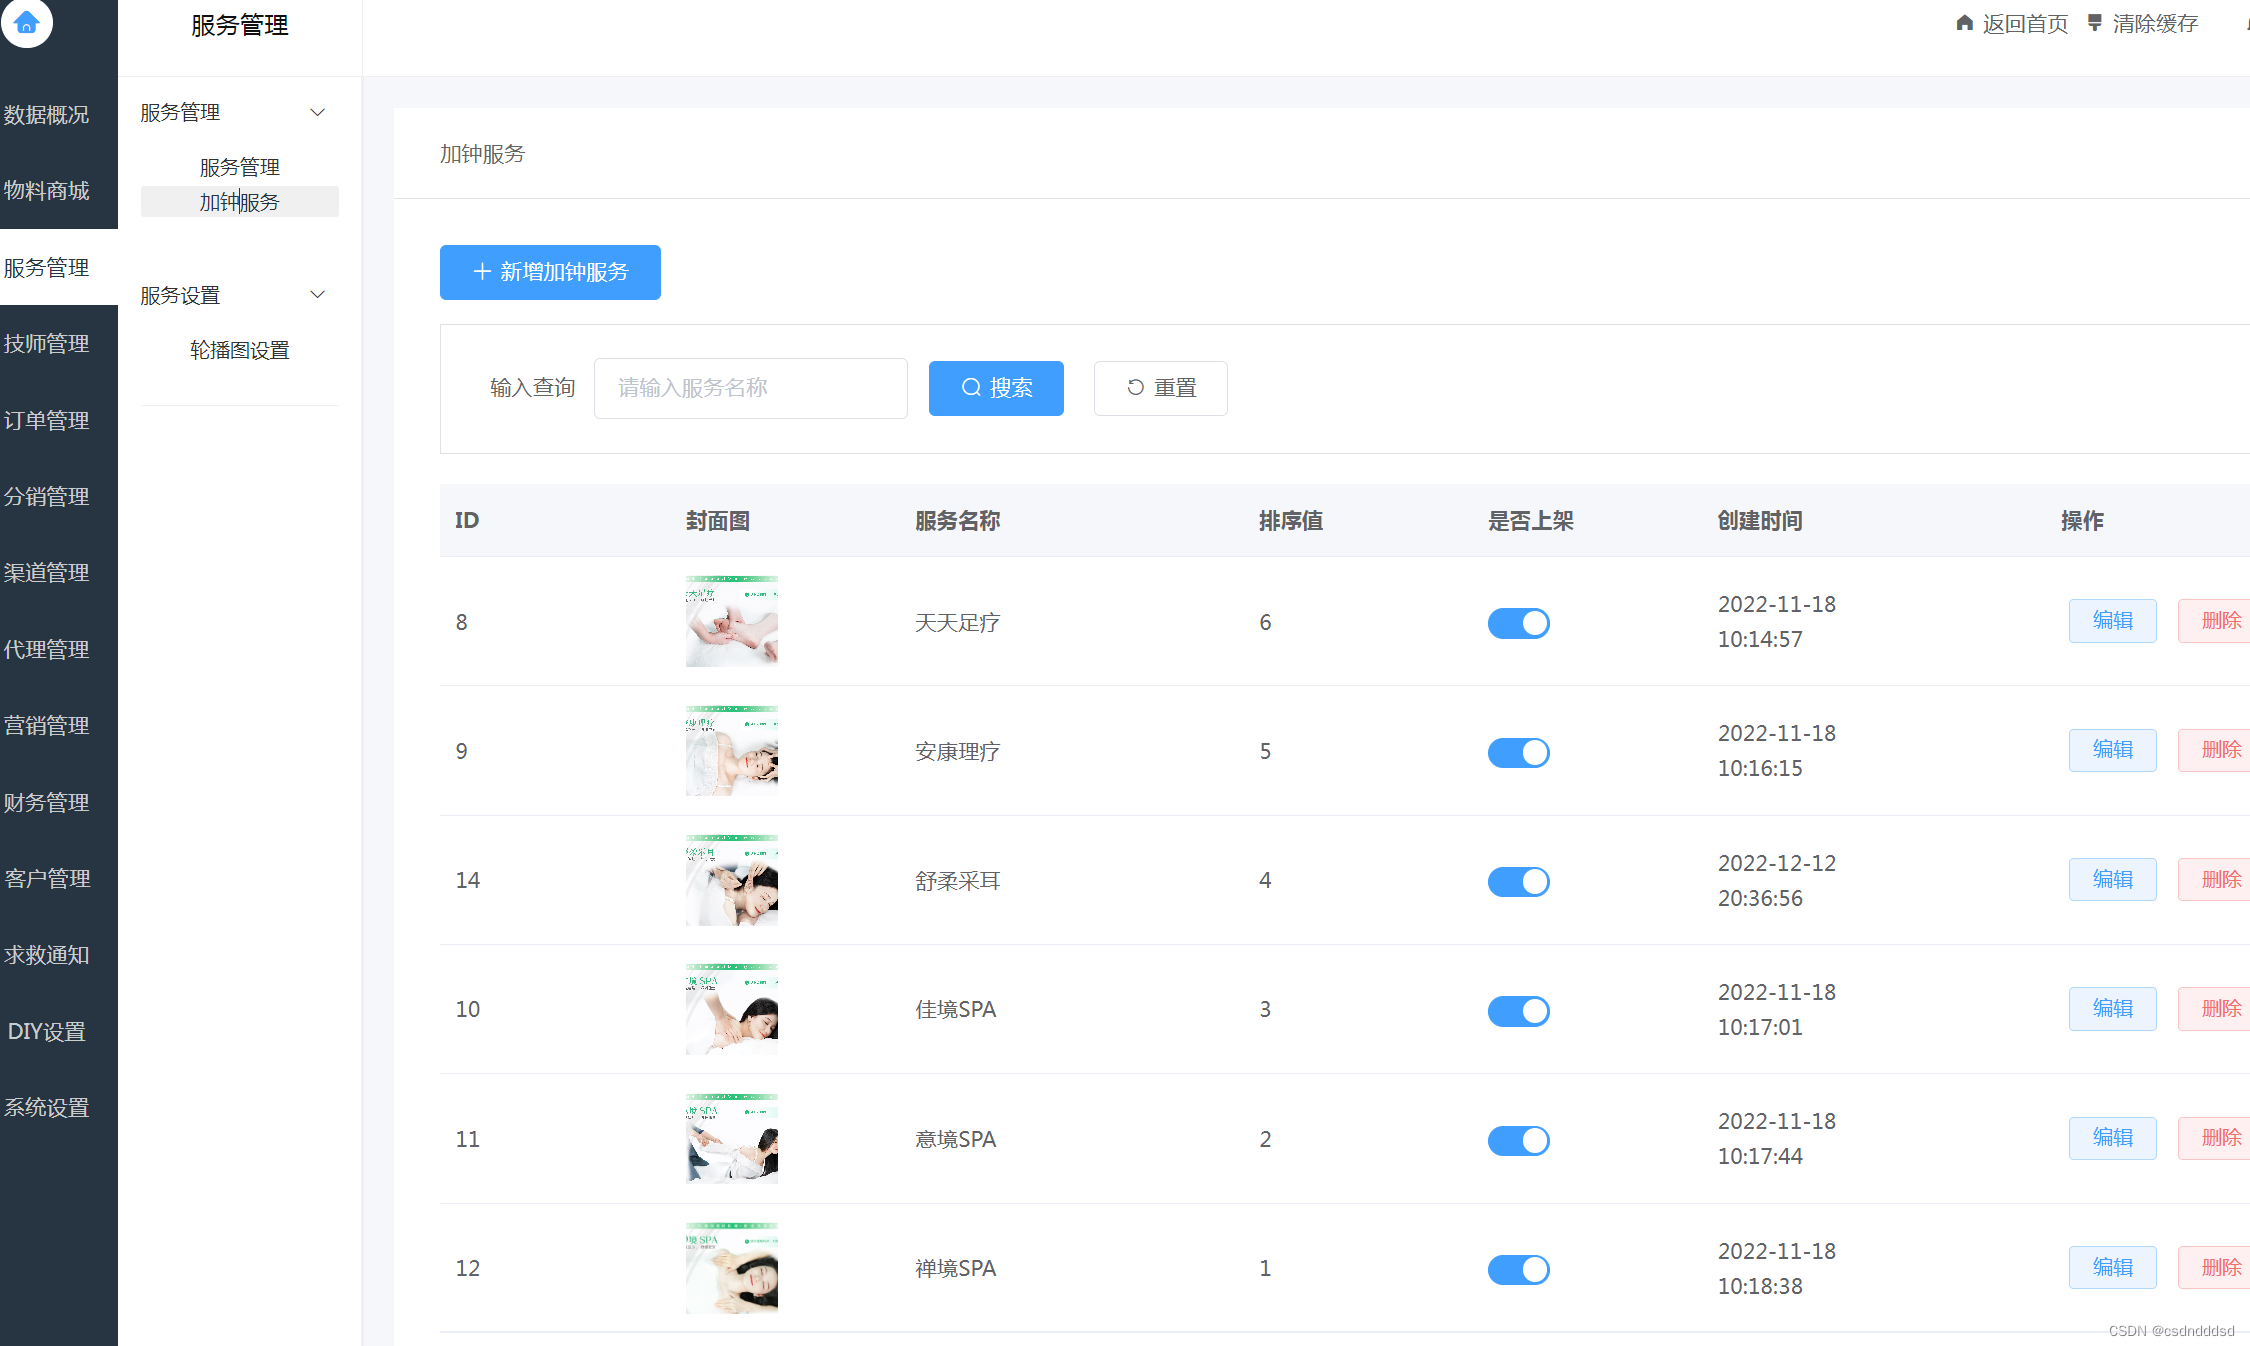Click the 清除缓存 link

pyautogui.click(x=2155, y=23)
